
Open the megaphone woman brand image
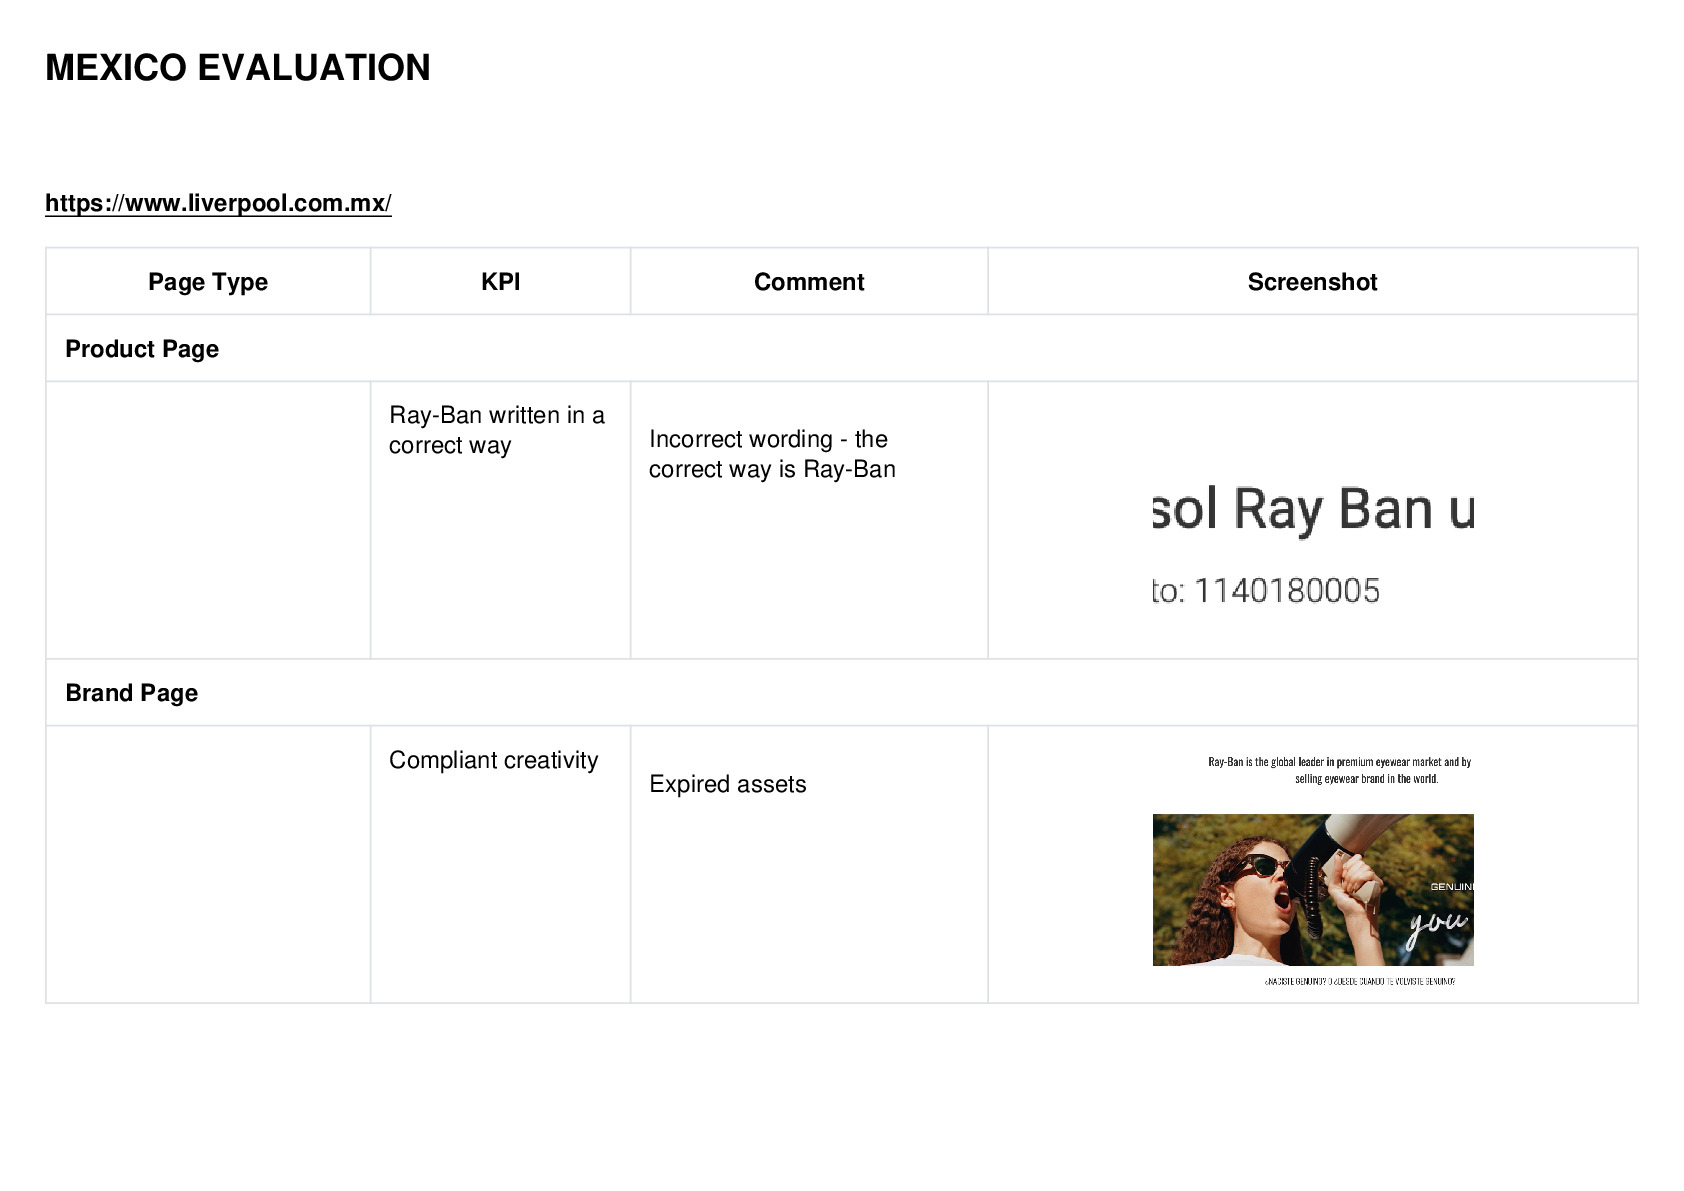1313,890
